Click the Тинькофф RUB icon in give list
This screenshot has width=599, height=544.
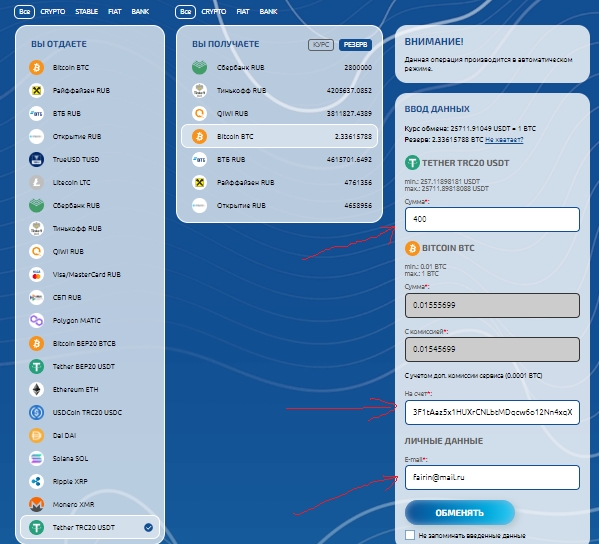[x=37, y=228]
